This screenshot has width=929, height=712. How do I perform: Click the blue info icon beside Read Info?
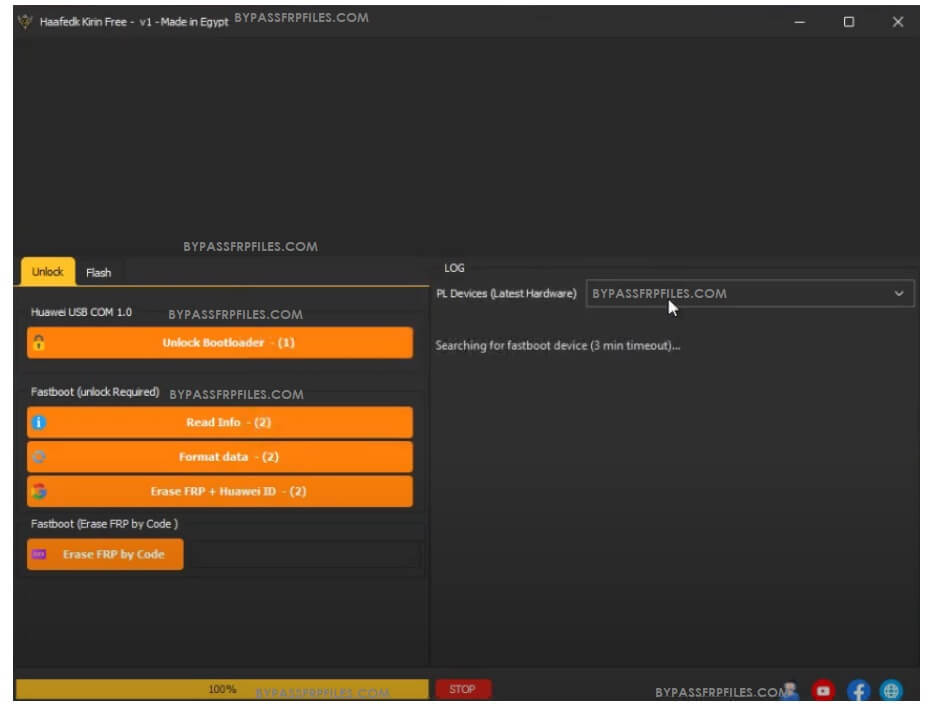[x=38, y=422]
